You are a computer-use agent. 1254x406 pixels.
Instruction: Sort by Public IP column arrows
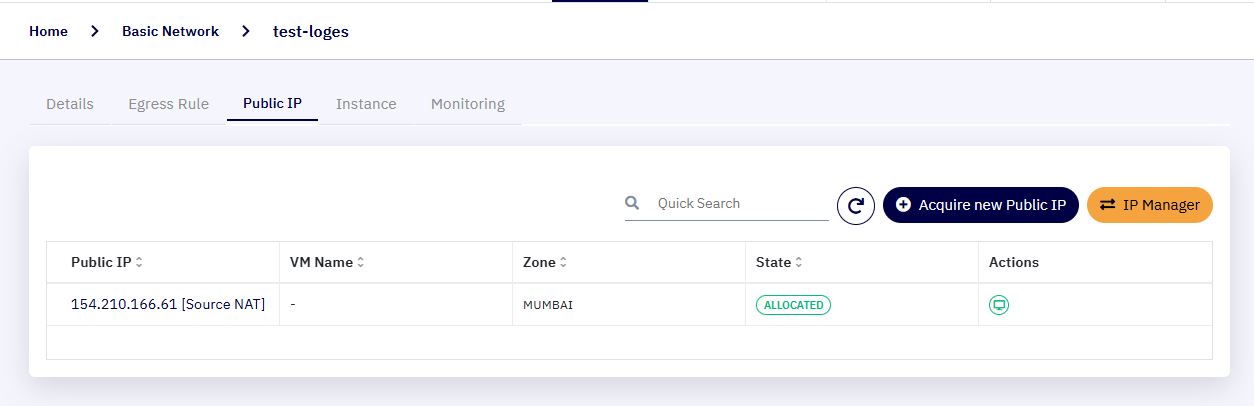pos(139,263)
